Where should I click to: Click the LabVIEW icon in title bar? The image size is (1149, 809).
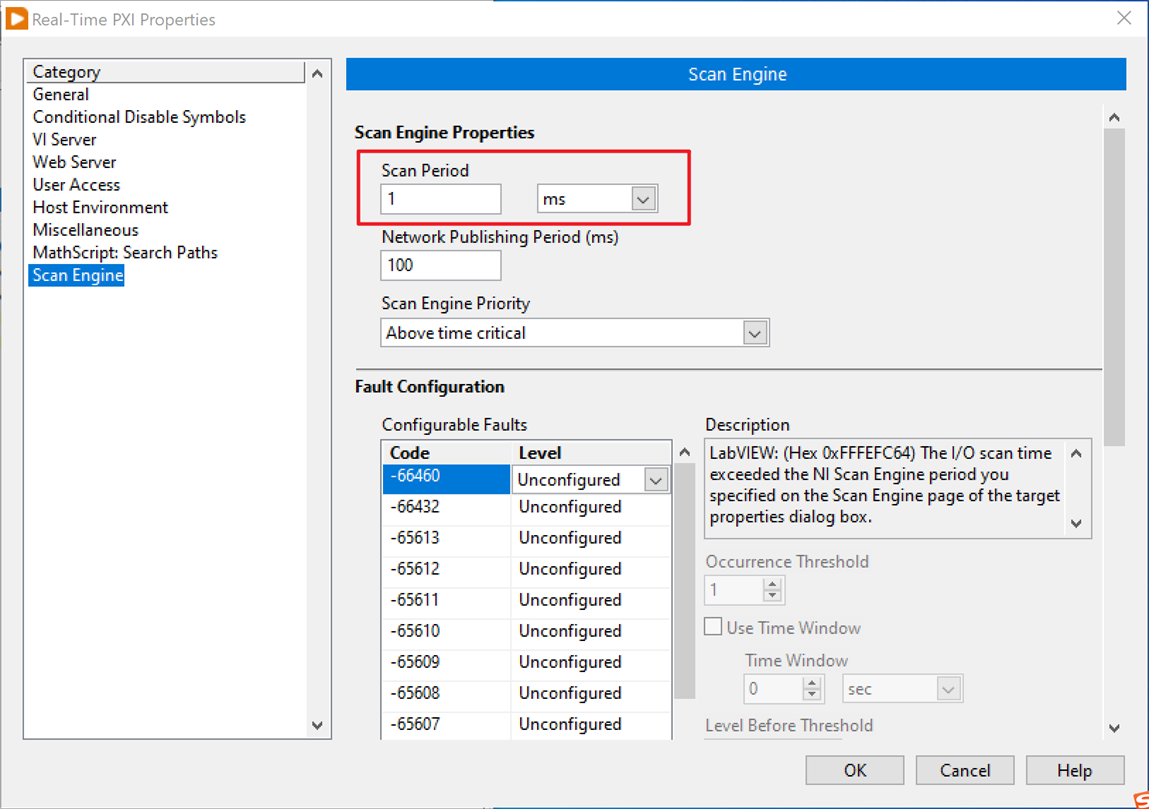coord(16,19)
